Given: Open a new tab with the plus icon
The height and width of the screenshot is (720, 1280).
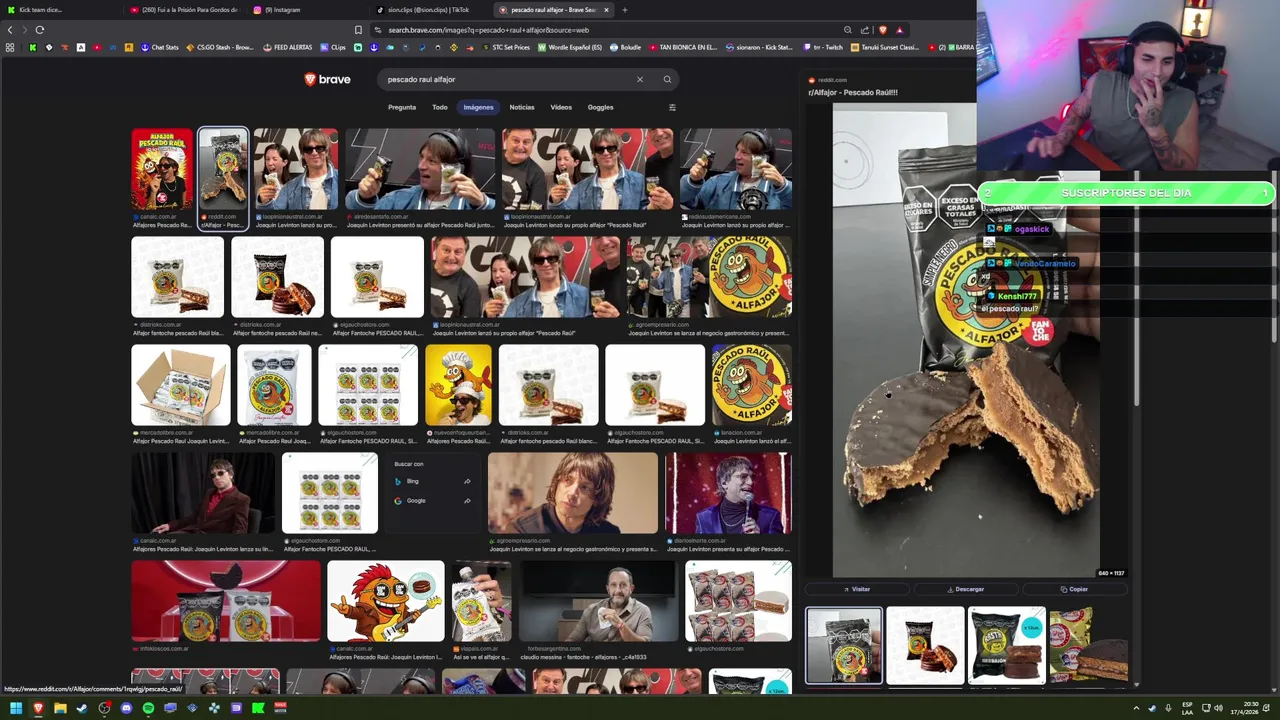Looking at the screenshot, I should tap(624, 10).
